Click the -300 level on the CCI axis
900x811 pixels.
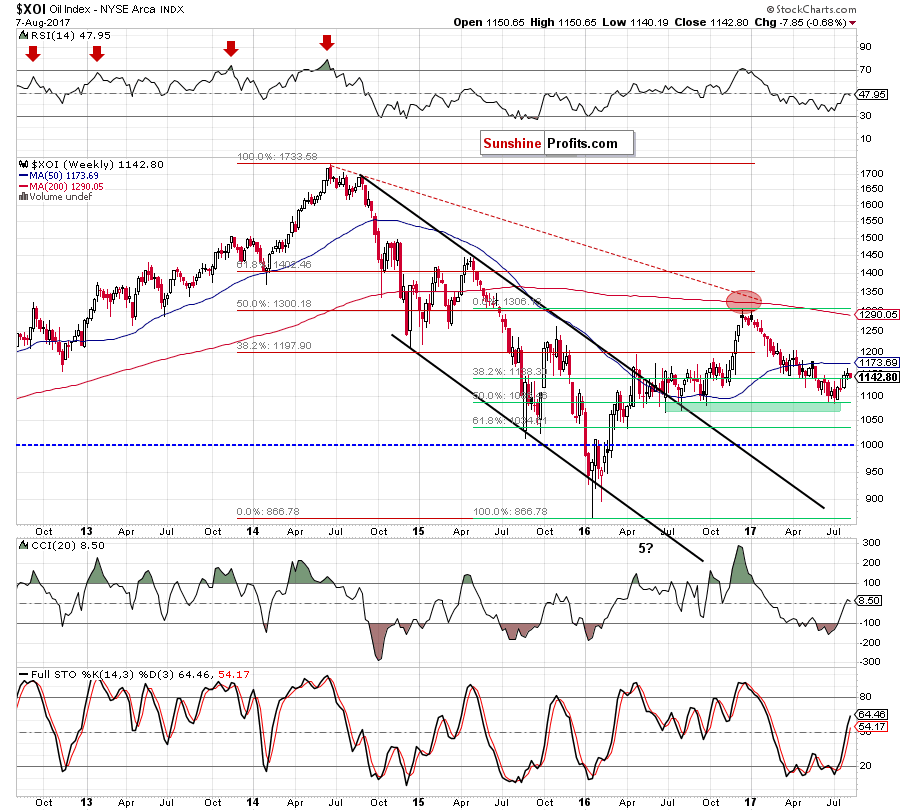(870, 662)
